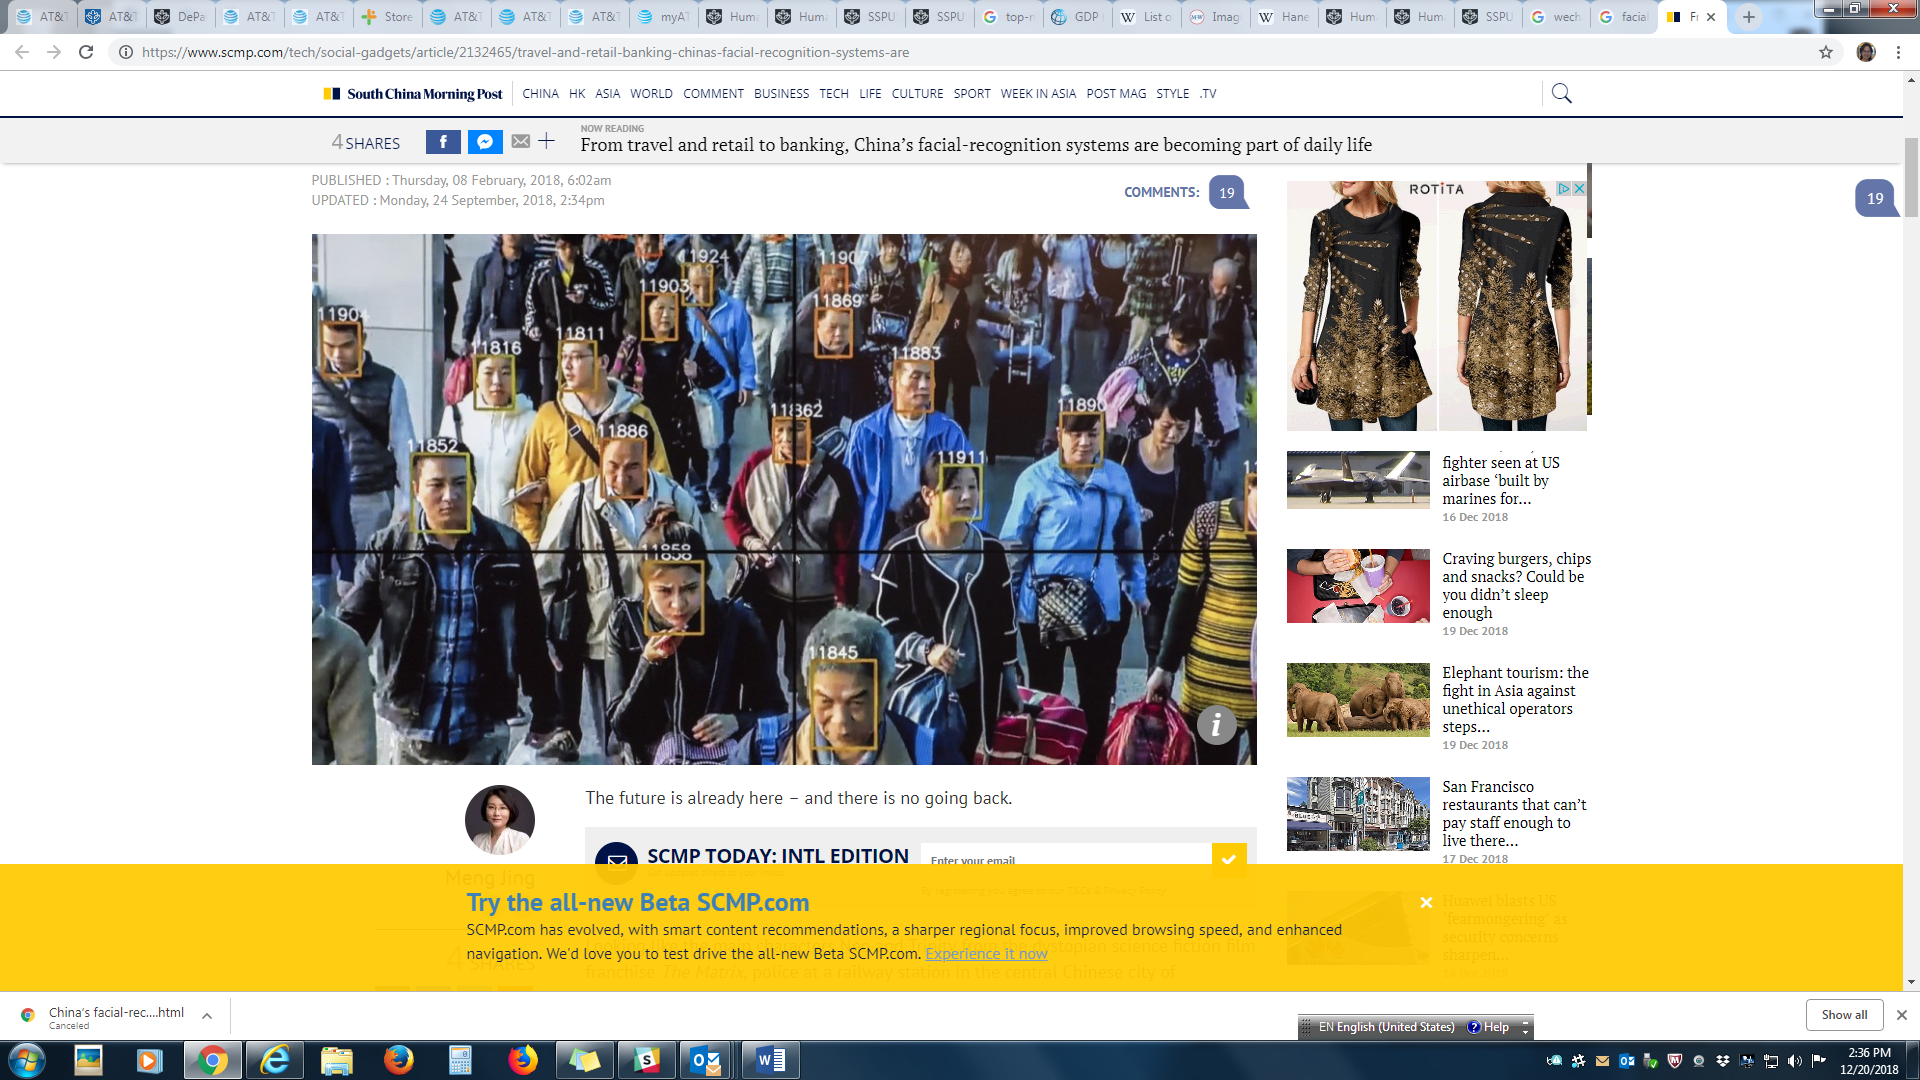Open the BUSINESS section menu
Screen dimensions: 1920x1080
pos(781,94)
